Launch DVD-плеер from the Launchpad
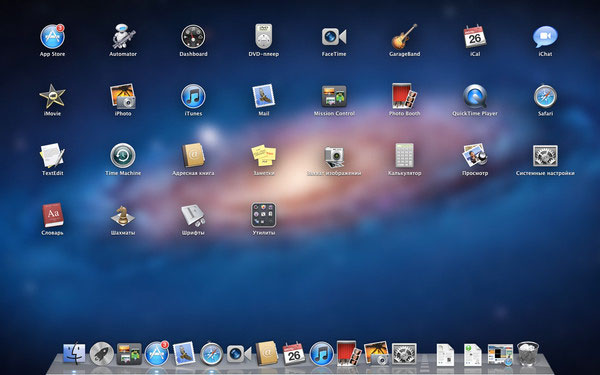Screen dimensions: 600x375 tap(264, 37)
